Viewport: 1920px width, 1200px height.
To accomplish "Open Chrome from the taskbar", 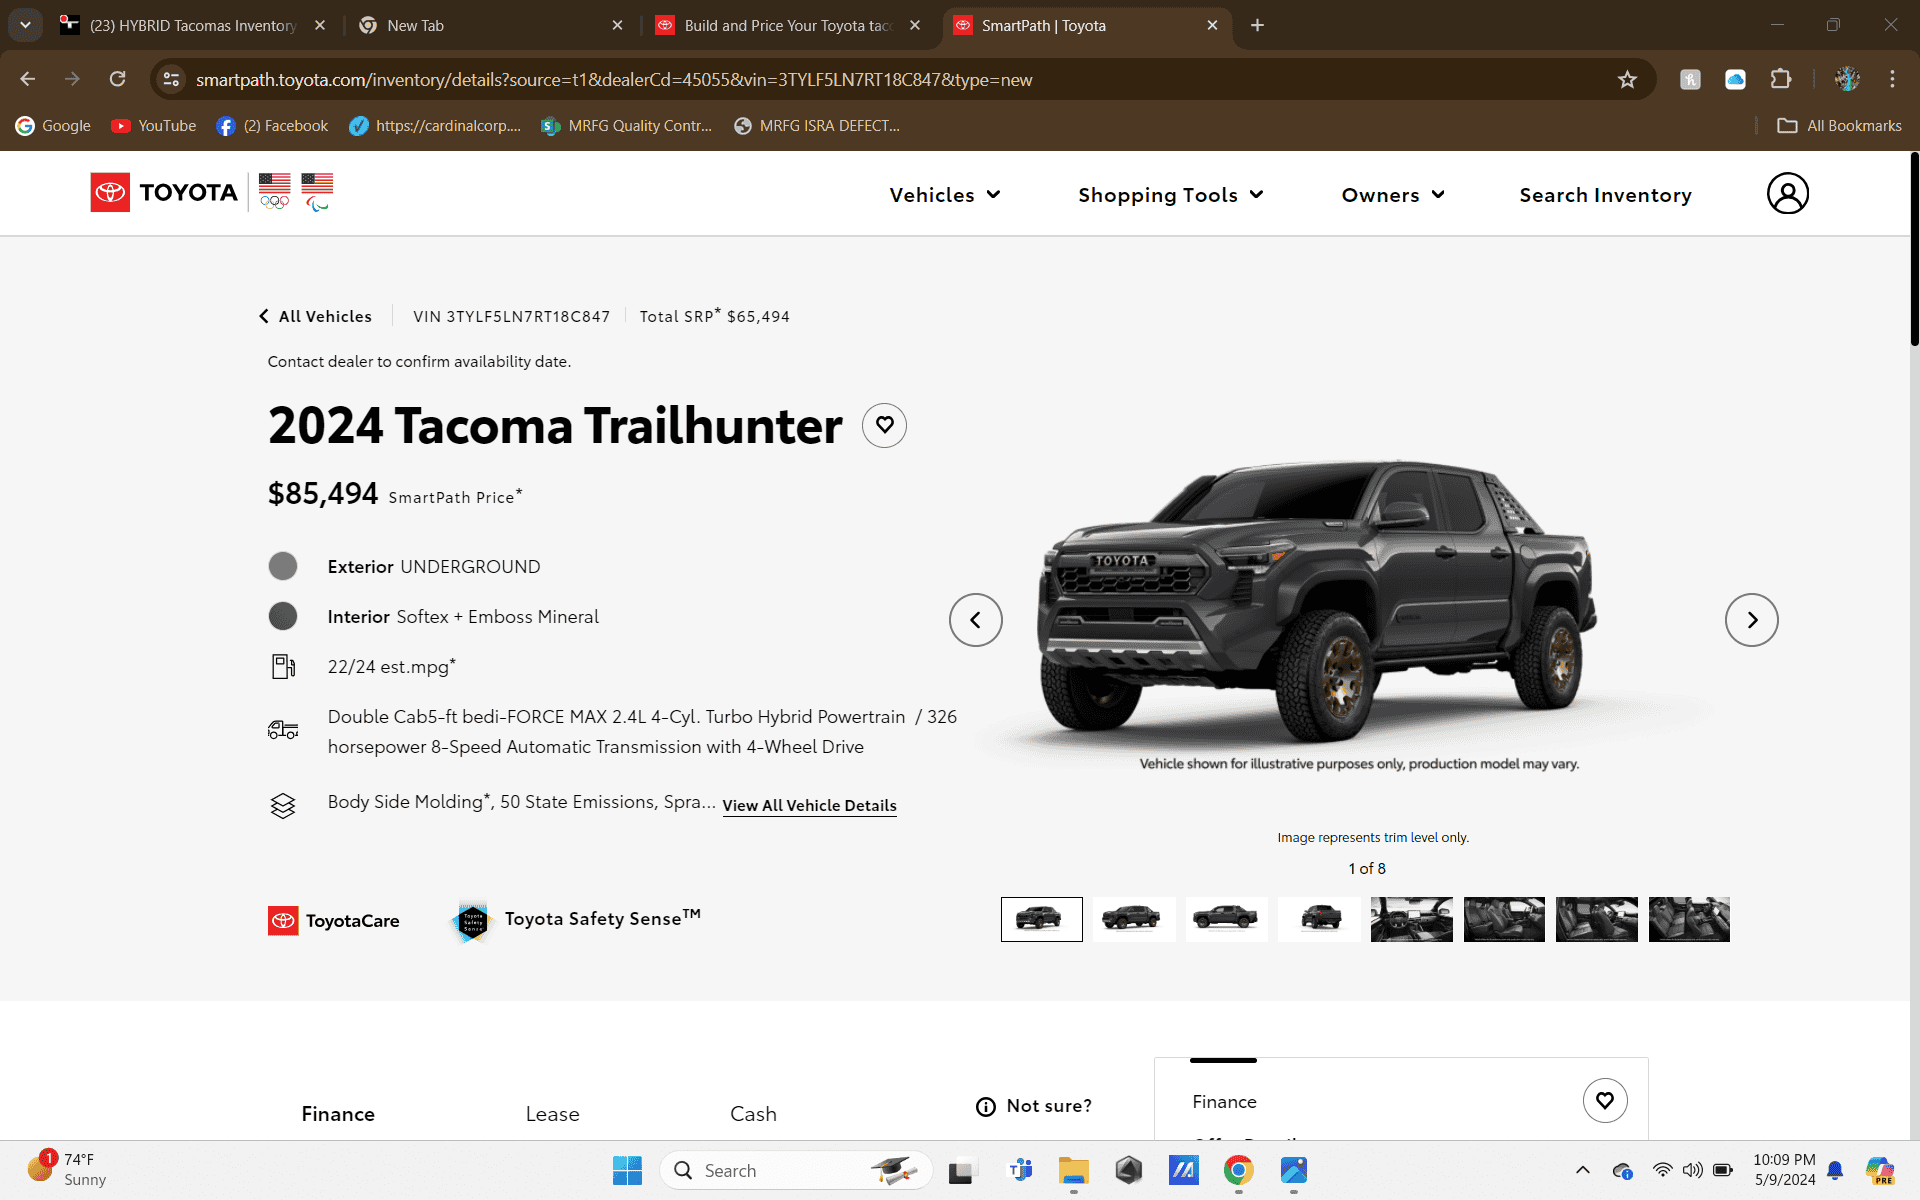I will pos(1238,1170).
